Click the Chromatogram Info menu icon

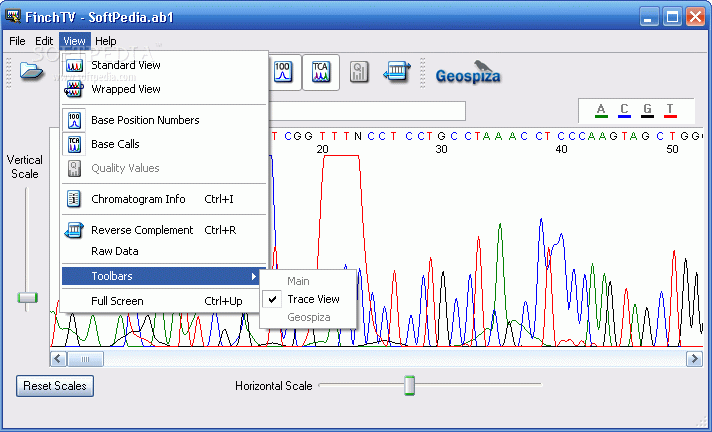(x=74, y=199)
